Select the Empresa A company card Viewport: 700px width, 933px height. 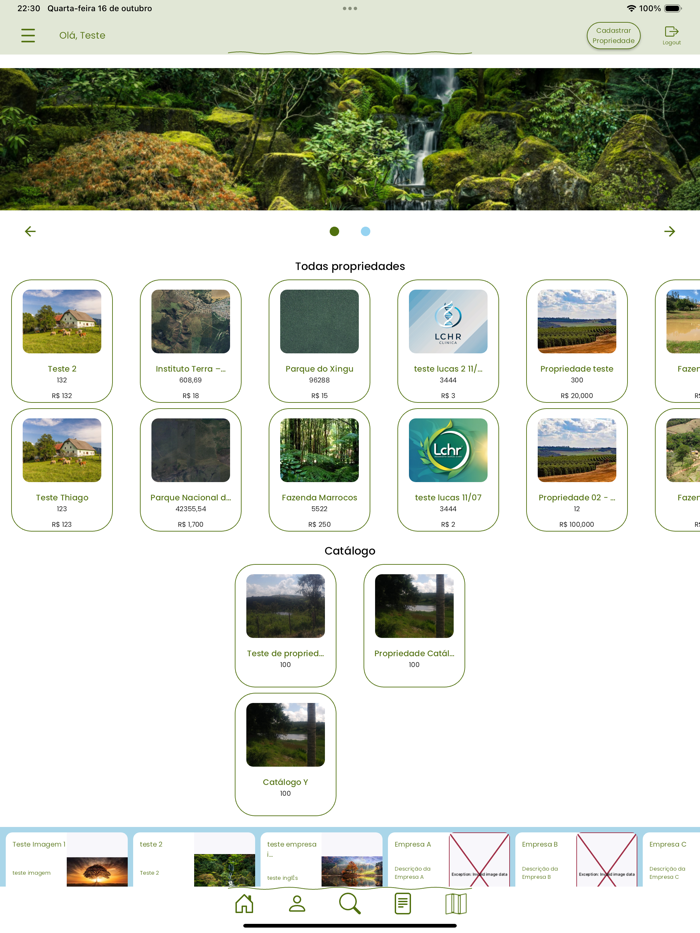pos(449,859)
